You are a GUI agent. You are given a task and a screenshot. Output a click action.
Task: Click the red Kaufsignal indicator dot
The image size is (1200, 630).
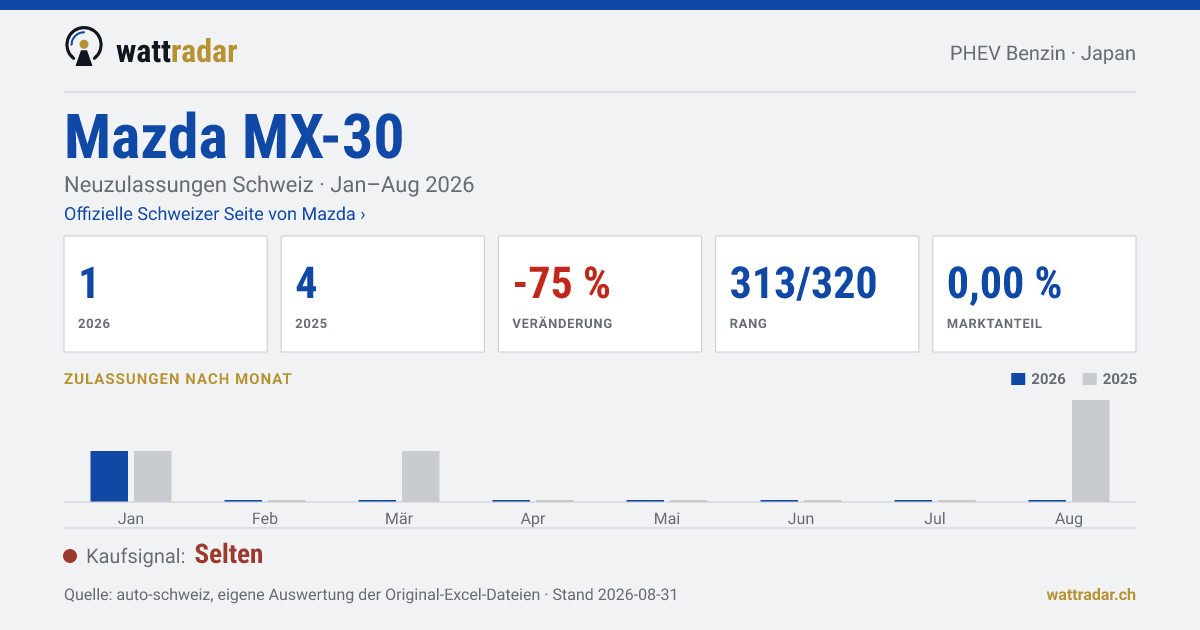[x=70, y=556]
